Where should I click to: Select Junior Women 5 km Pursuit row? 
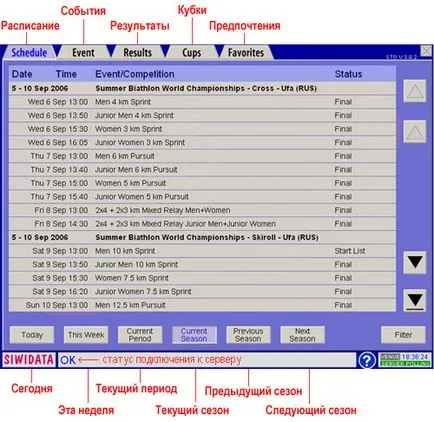202,197
